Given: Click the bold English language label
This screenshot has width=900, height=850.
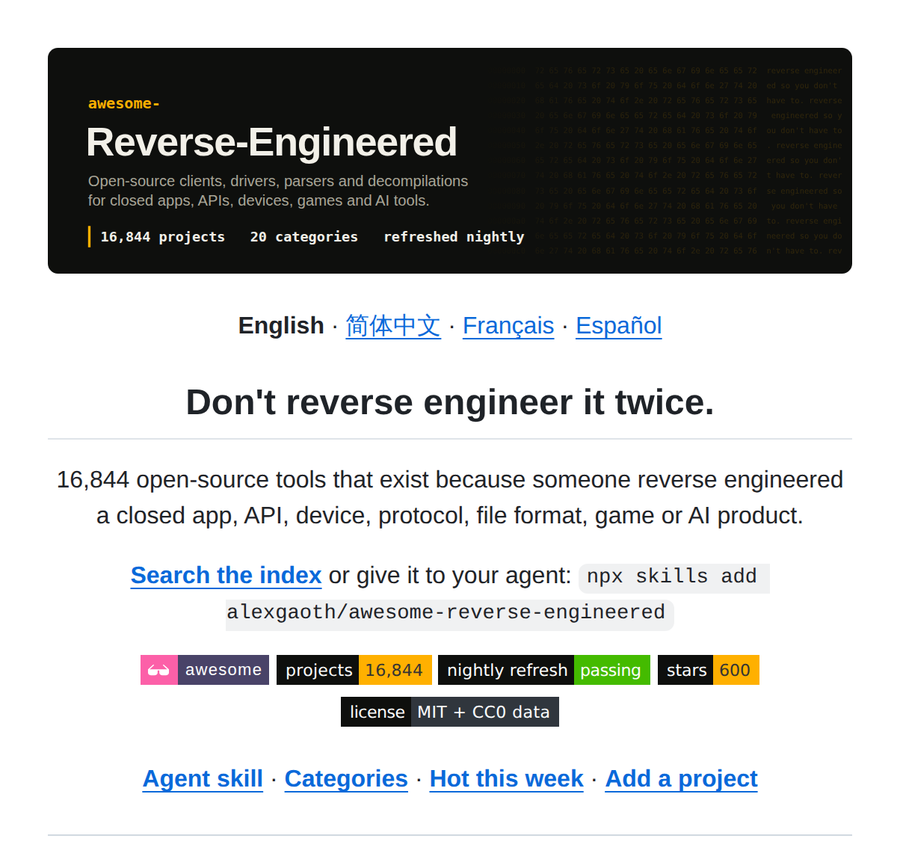Looking at the screenshot, I should click(281, 326).
